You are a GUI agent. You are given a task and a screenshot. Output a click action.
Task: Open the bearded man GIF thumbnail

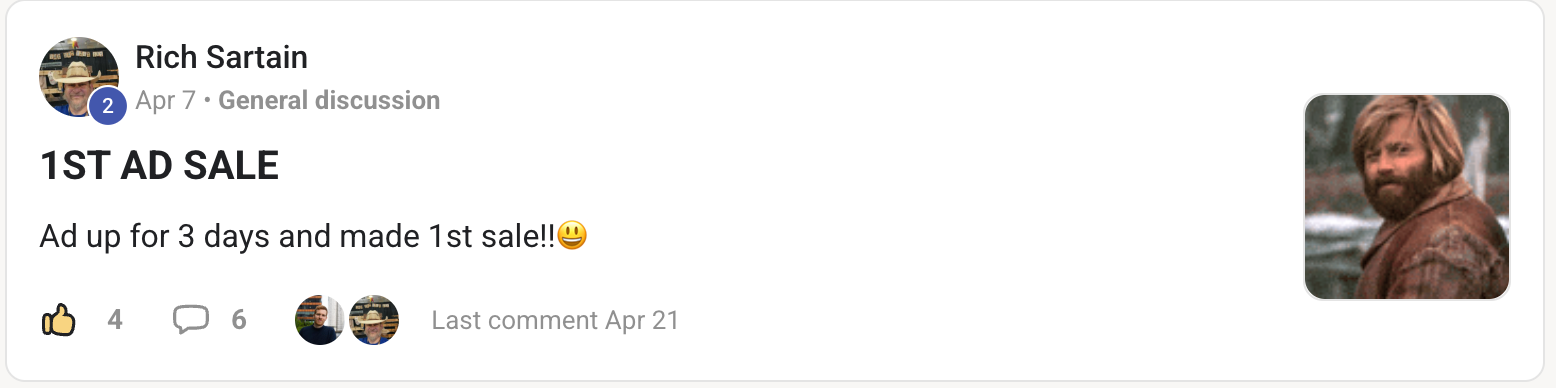[x=1407, y=197]
